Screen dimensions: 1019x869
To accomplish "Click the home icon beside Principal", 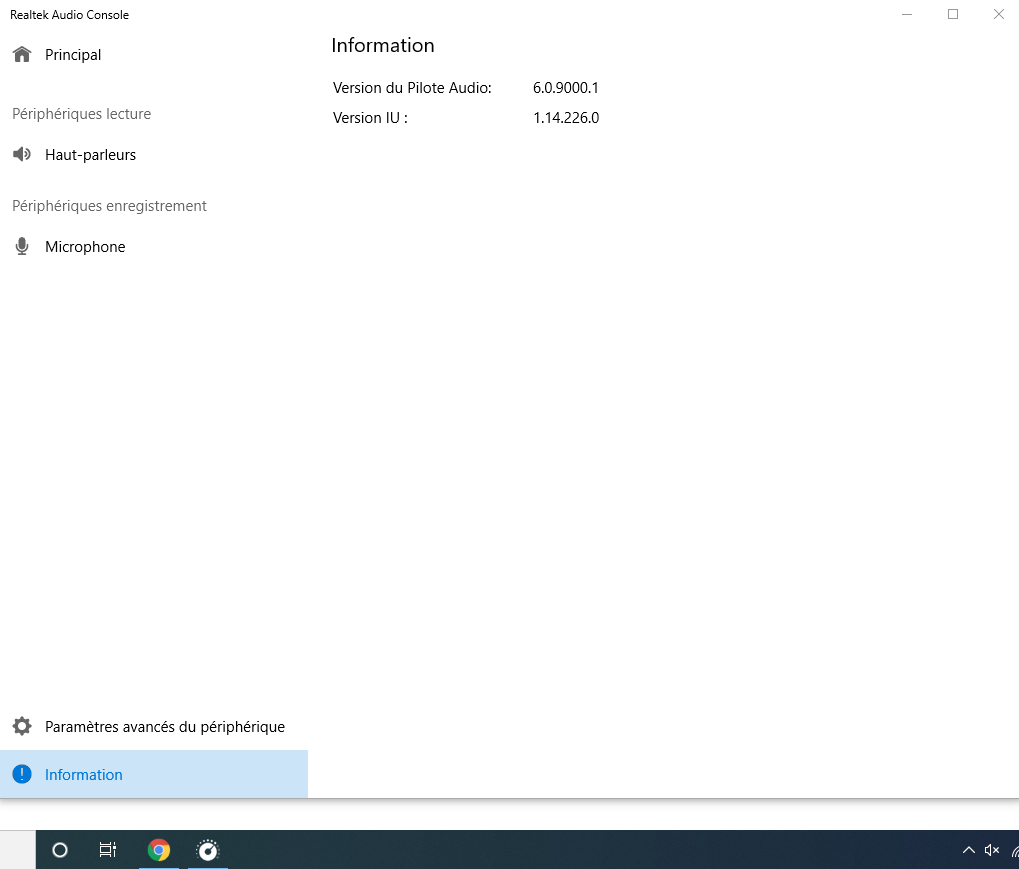I will [22, 54].
